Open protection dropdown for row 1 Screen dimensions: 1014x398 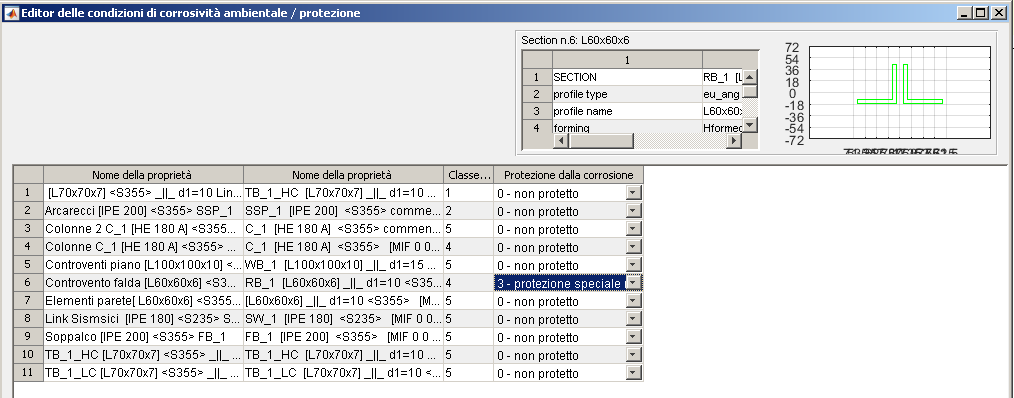pos(634,193)
